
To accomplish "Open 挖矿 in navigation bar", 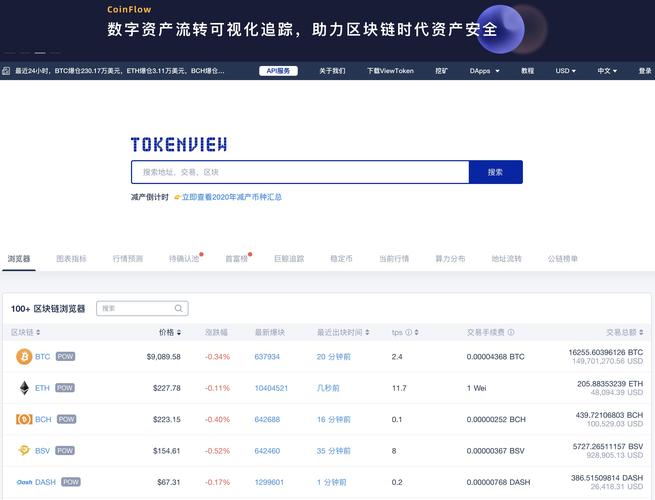I will click(x=442, y=71).
